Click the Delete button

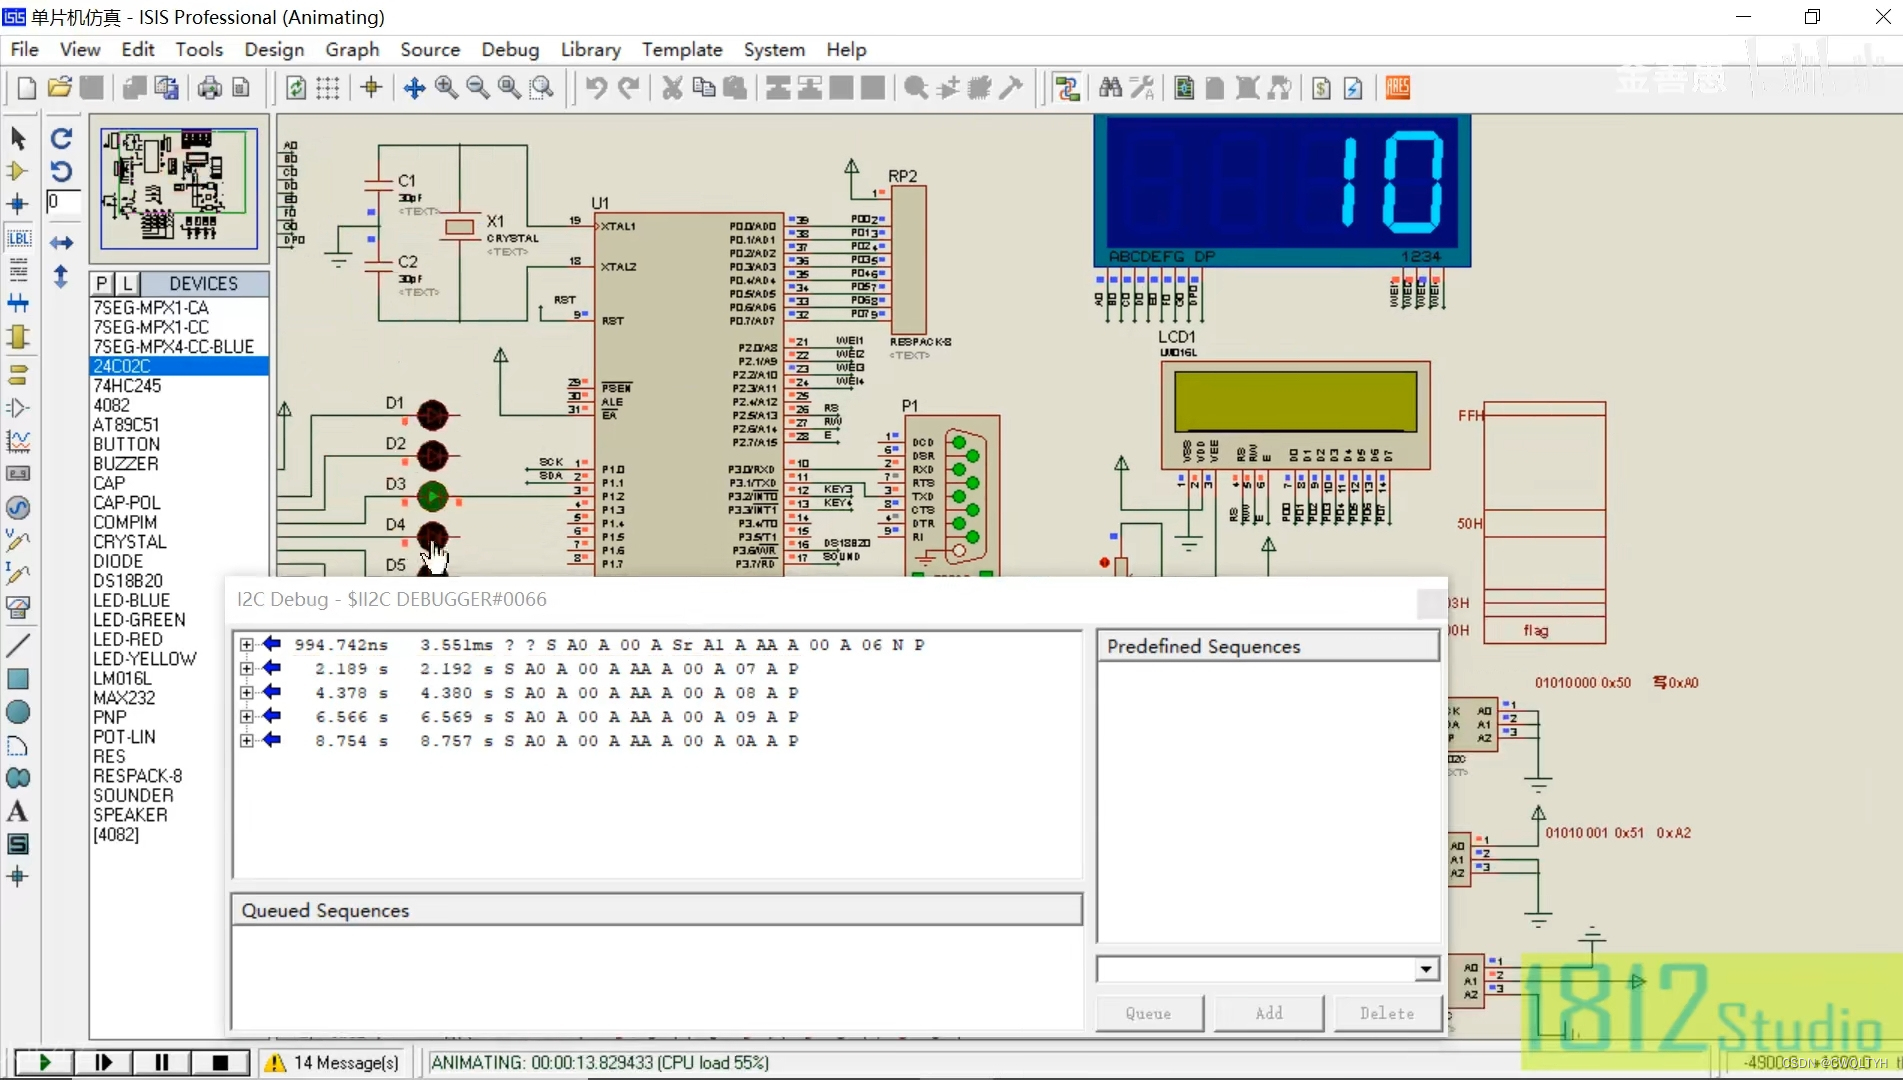(1387, 1013)
